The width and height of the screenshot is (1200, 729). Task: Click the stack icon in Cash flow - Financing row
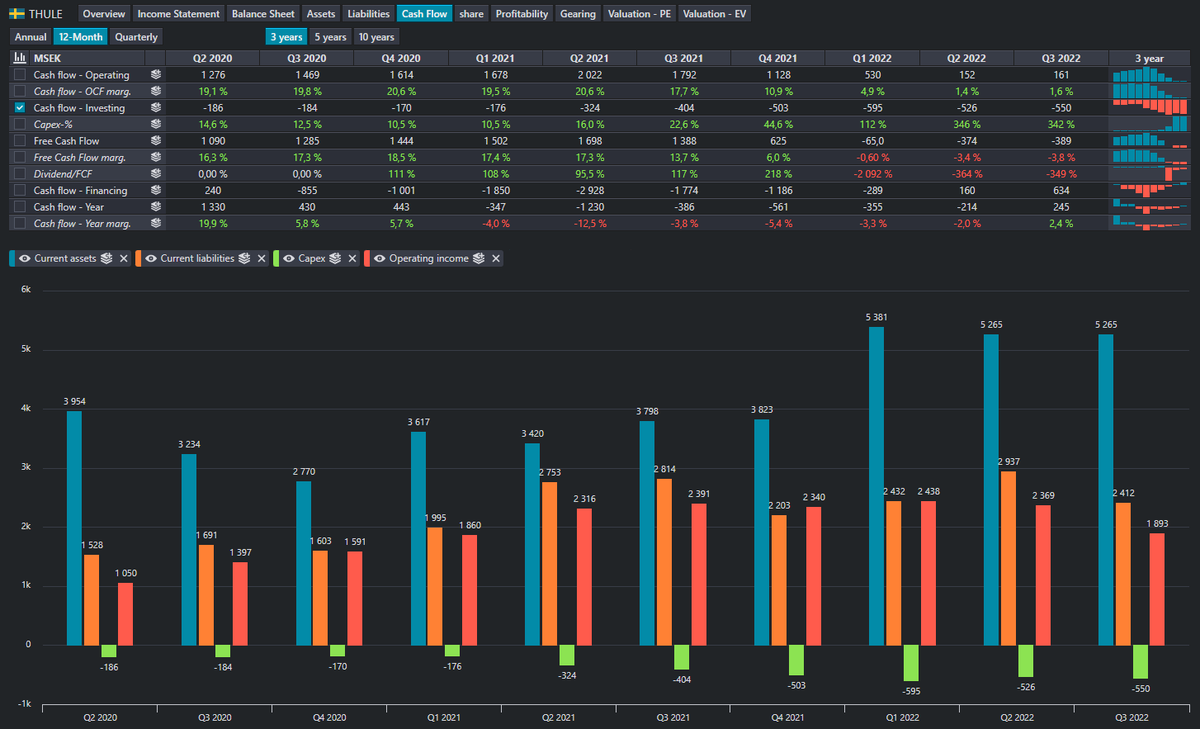pyautogui.click(x=156, y=190)
